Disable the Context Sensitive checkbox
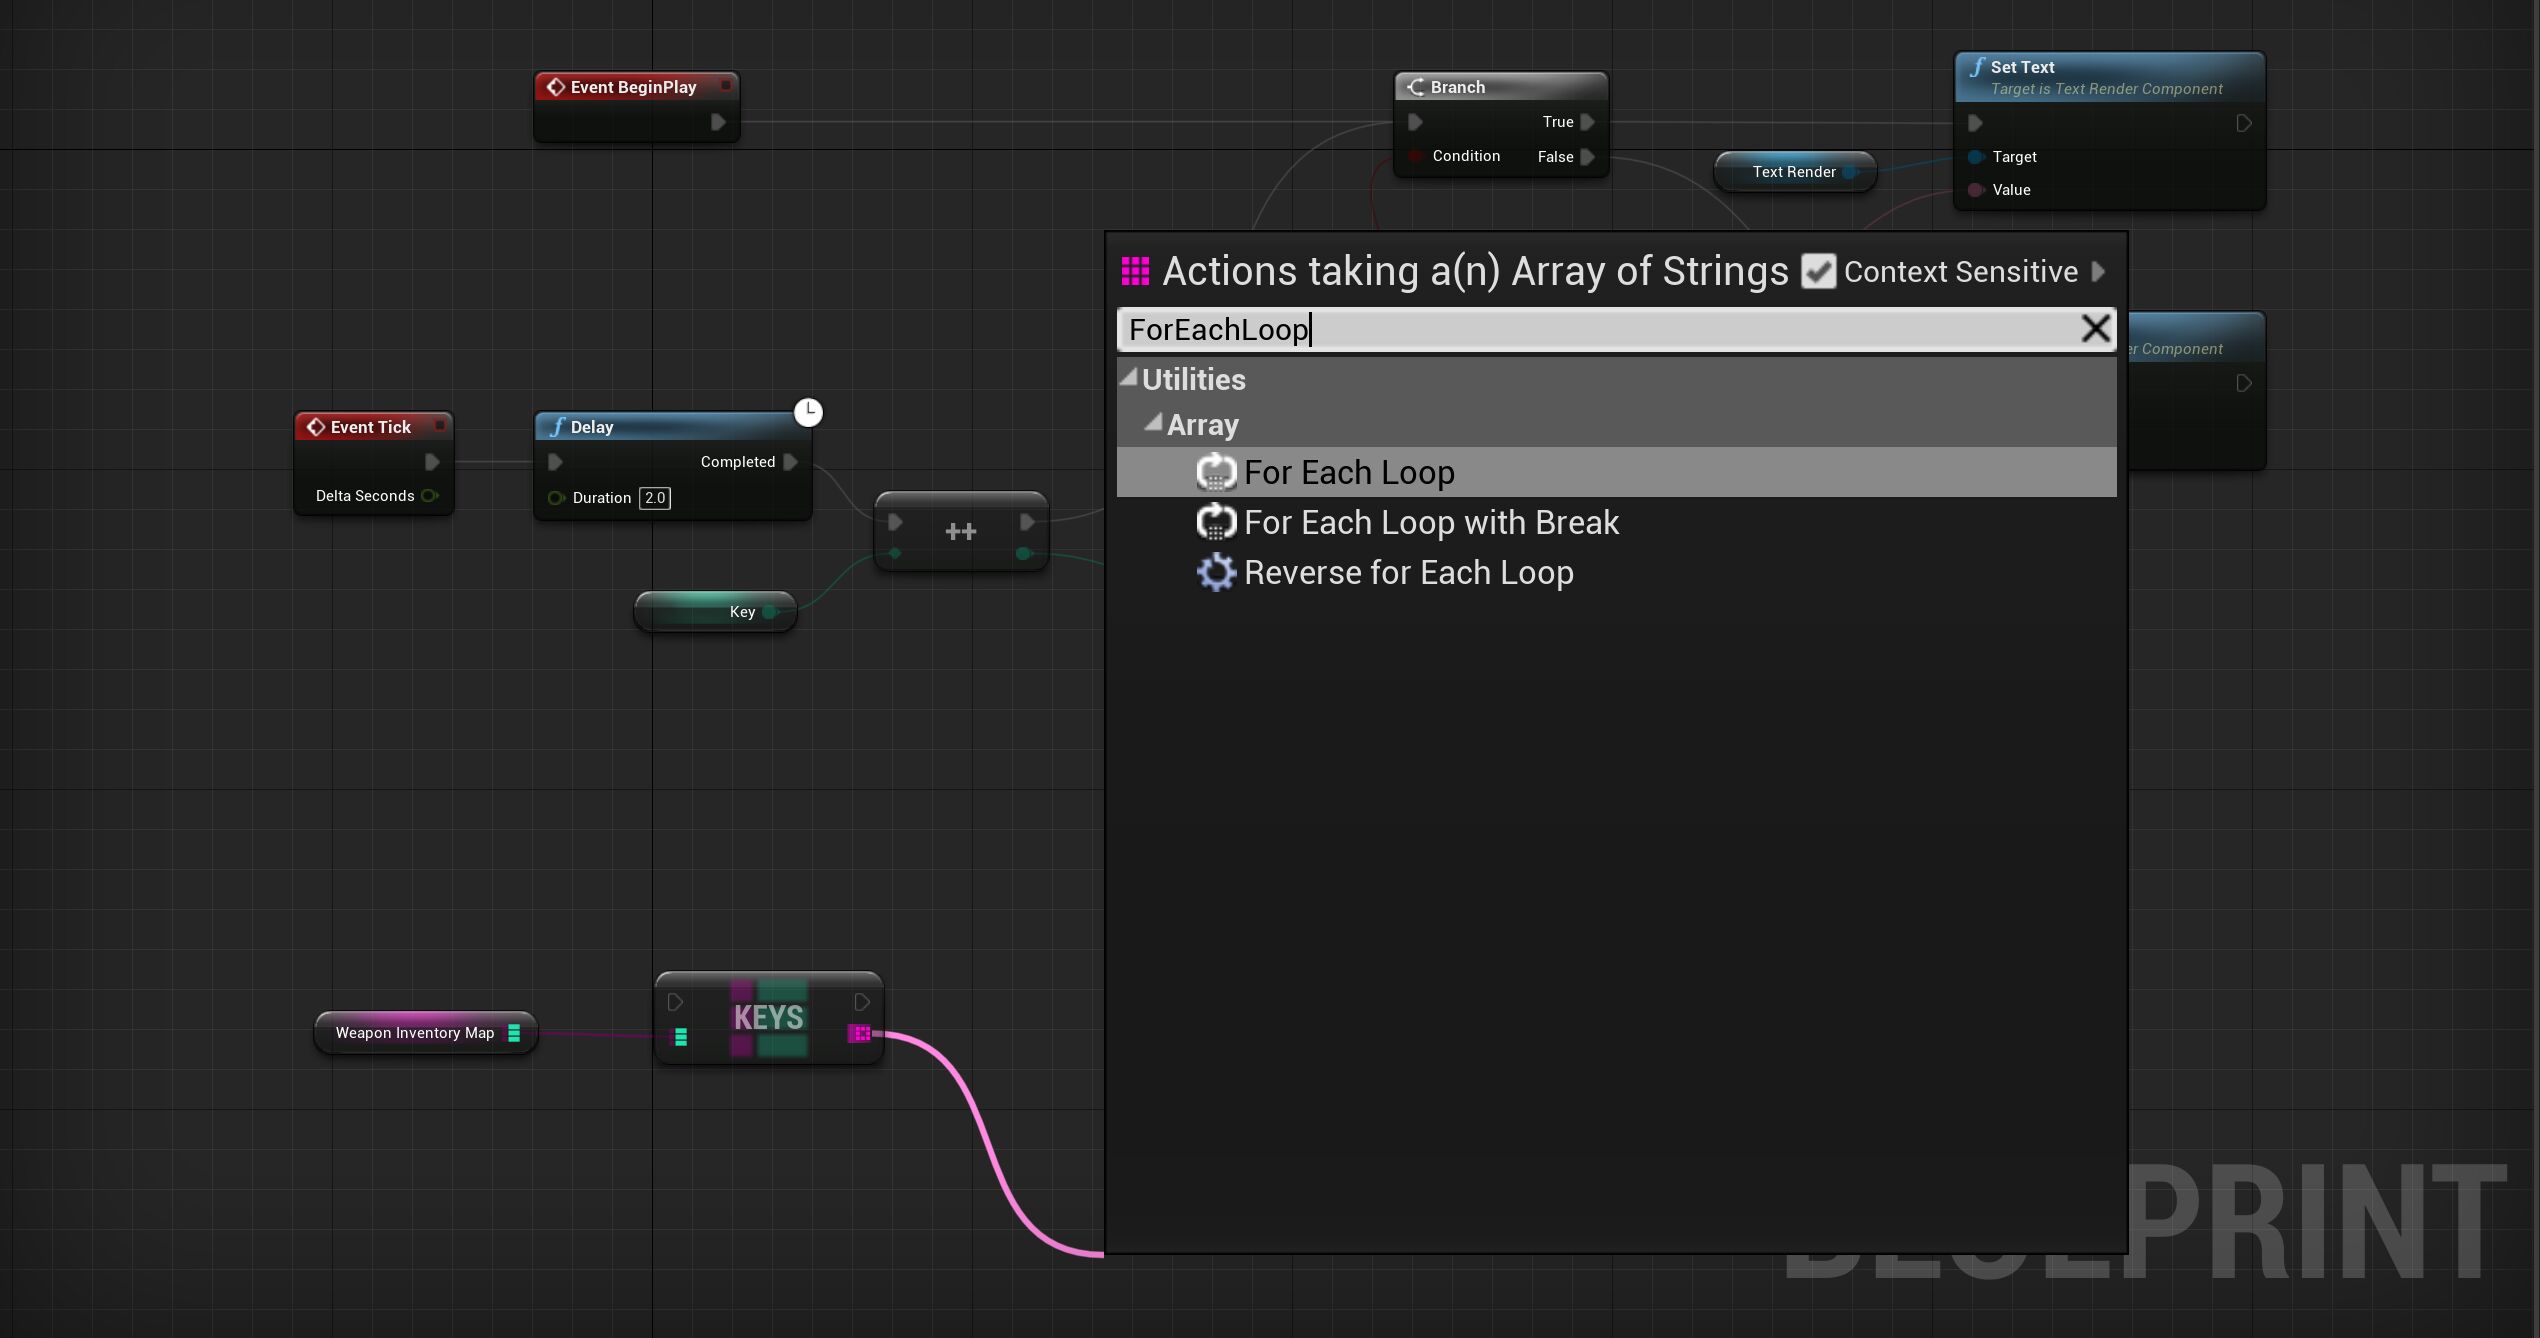The width and height of the screenshot is (2540, 1338). coord(1818,271)
